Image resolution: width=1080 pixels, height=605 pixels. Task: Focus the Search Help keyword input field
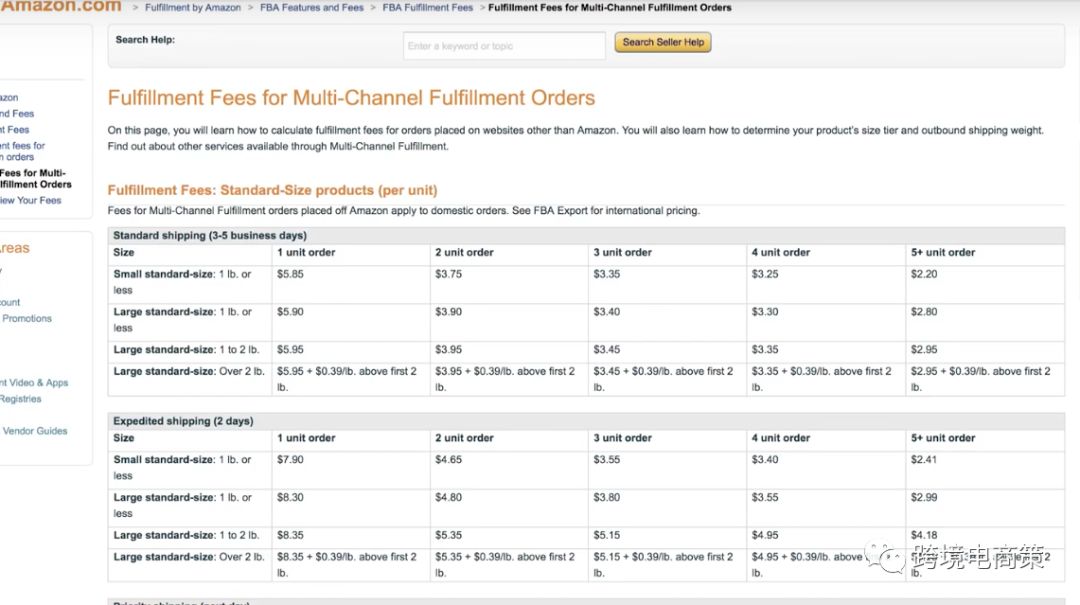coord(504,46)
